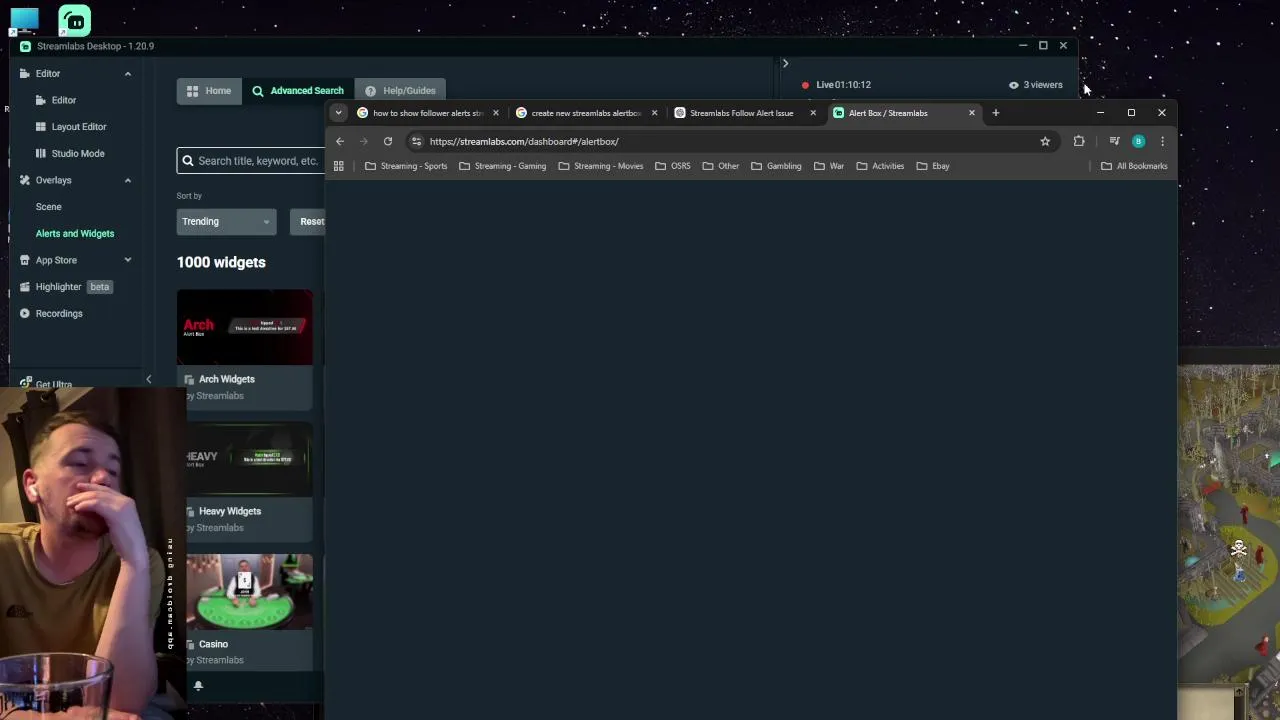Screen dimensions: 1280x720
Task: Click the 3 viewers eye indicator
Action: 1035,85
